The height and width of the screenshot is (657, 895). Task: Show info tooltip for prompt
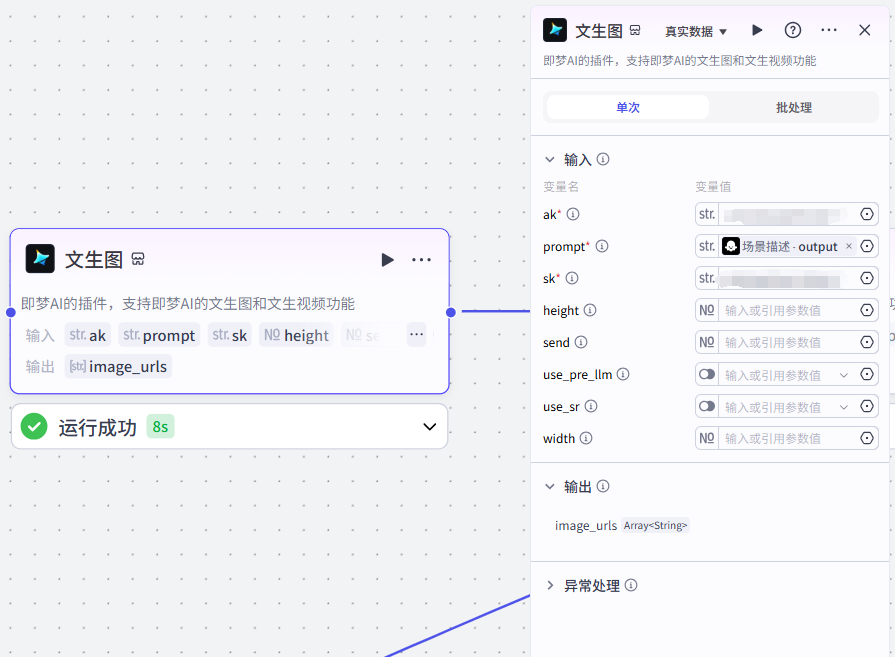602,246
